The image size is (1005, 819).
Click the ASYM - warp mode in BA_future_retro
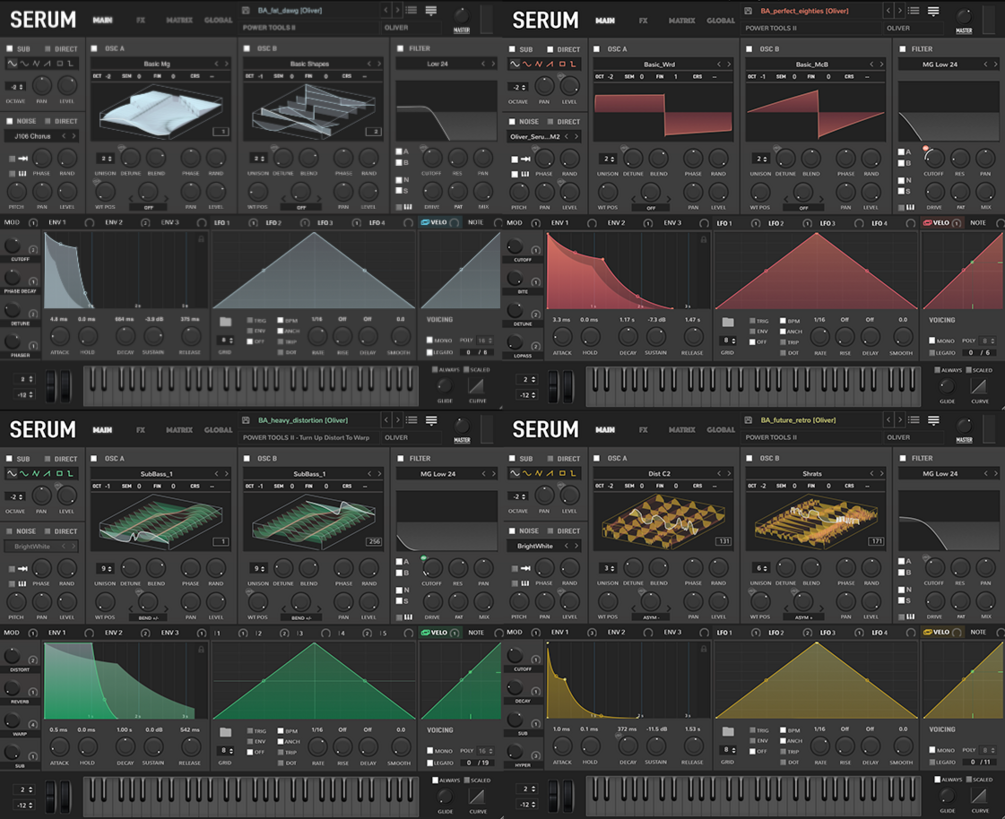[x=651, y=617]
